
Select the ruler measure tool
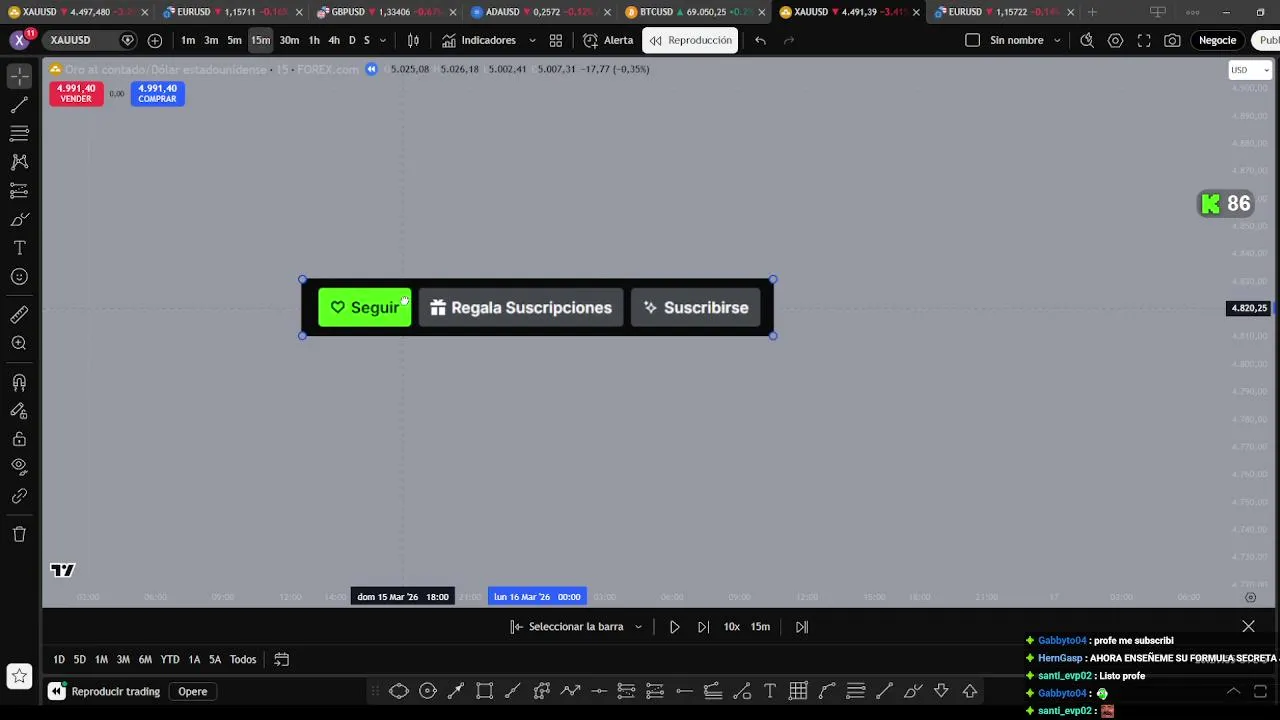19,315
